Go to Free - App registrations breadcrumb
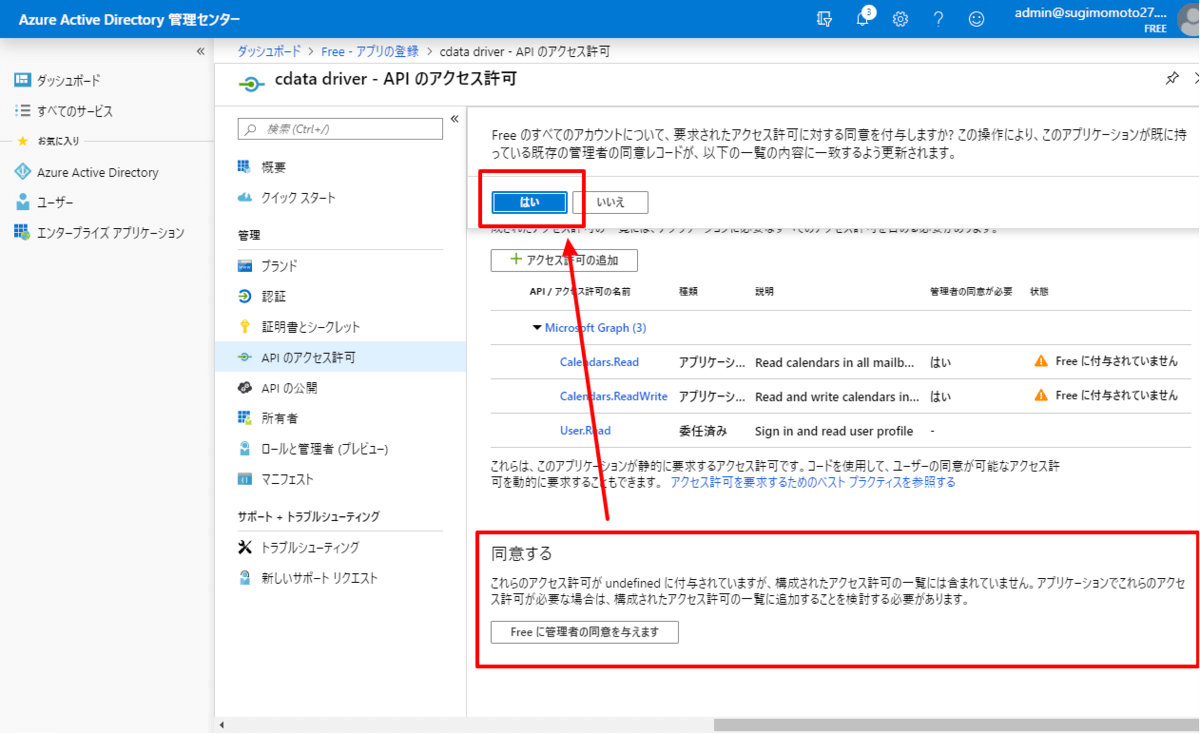The image size is (1200, 734). point(370,51)
